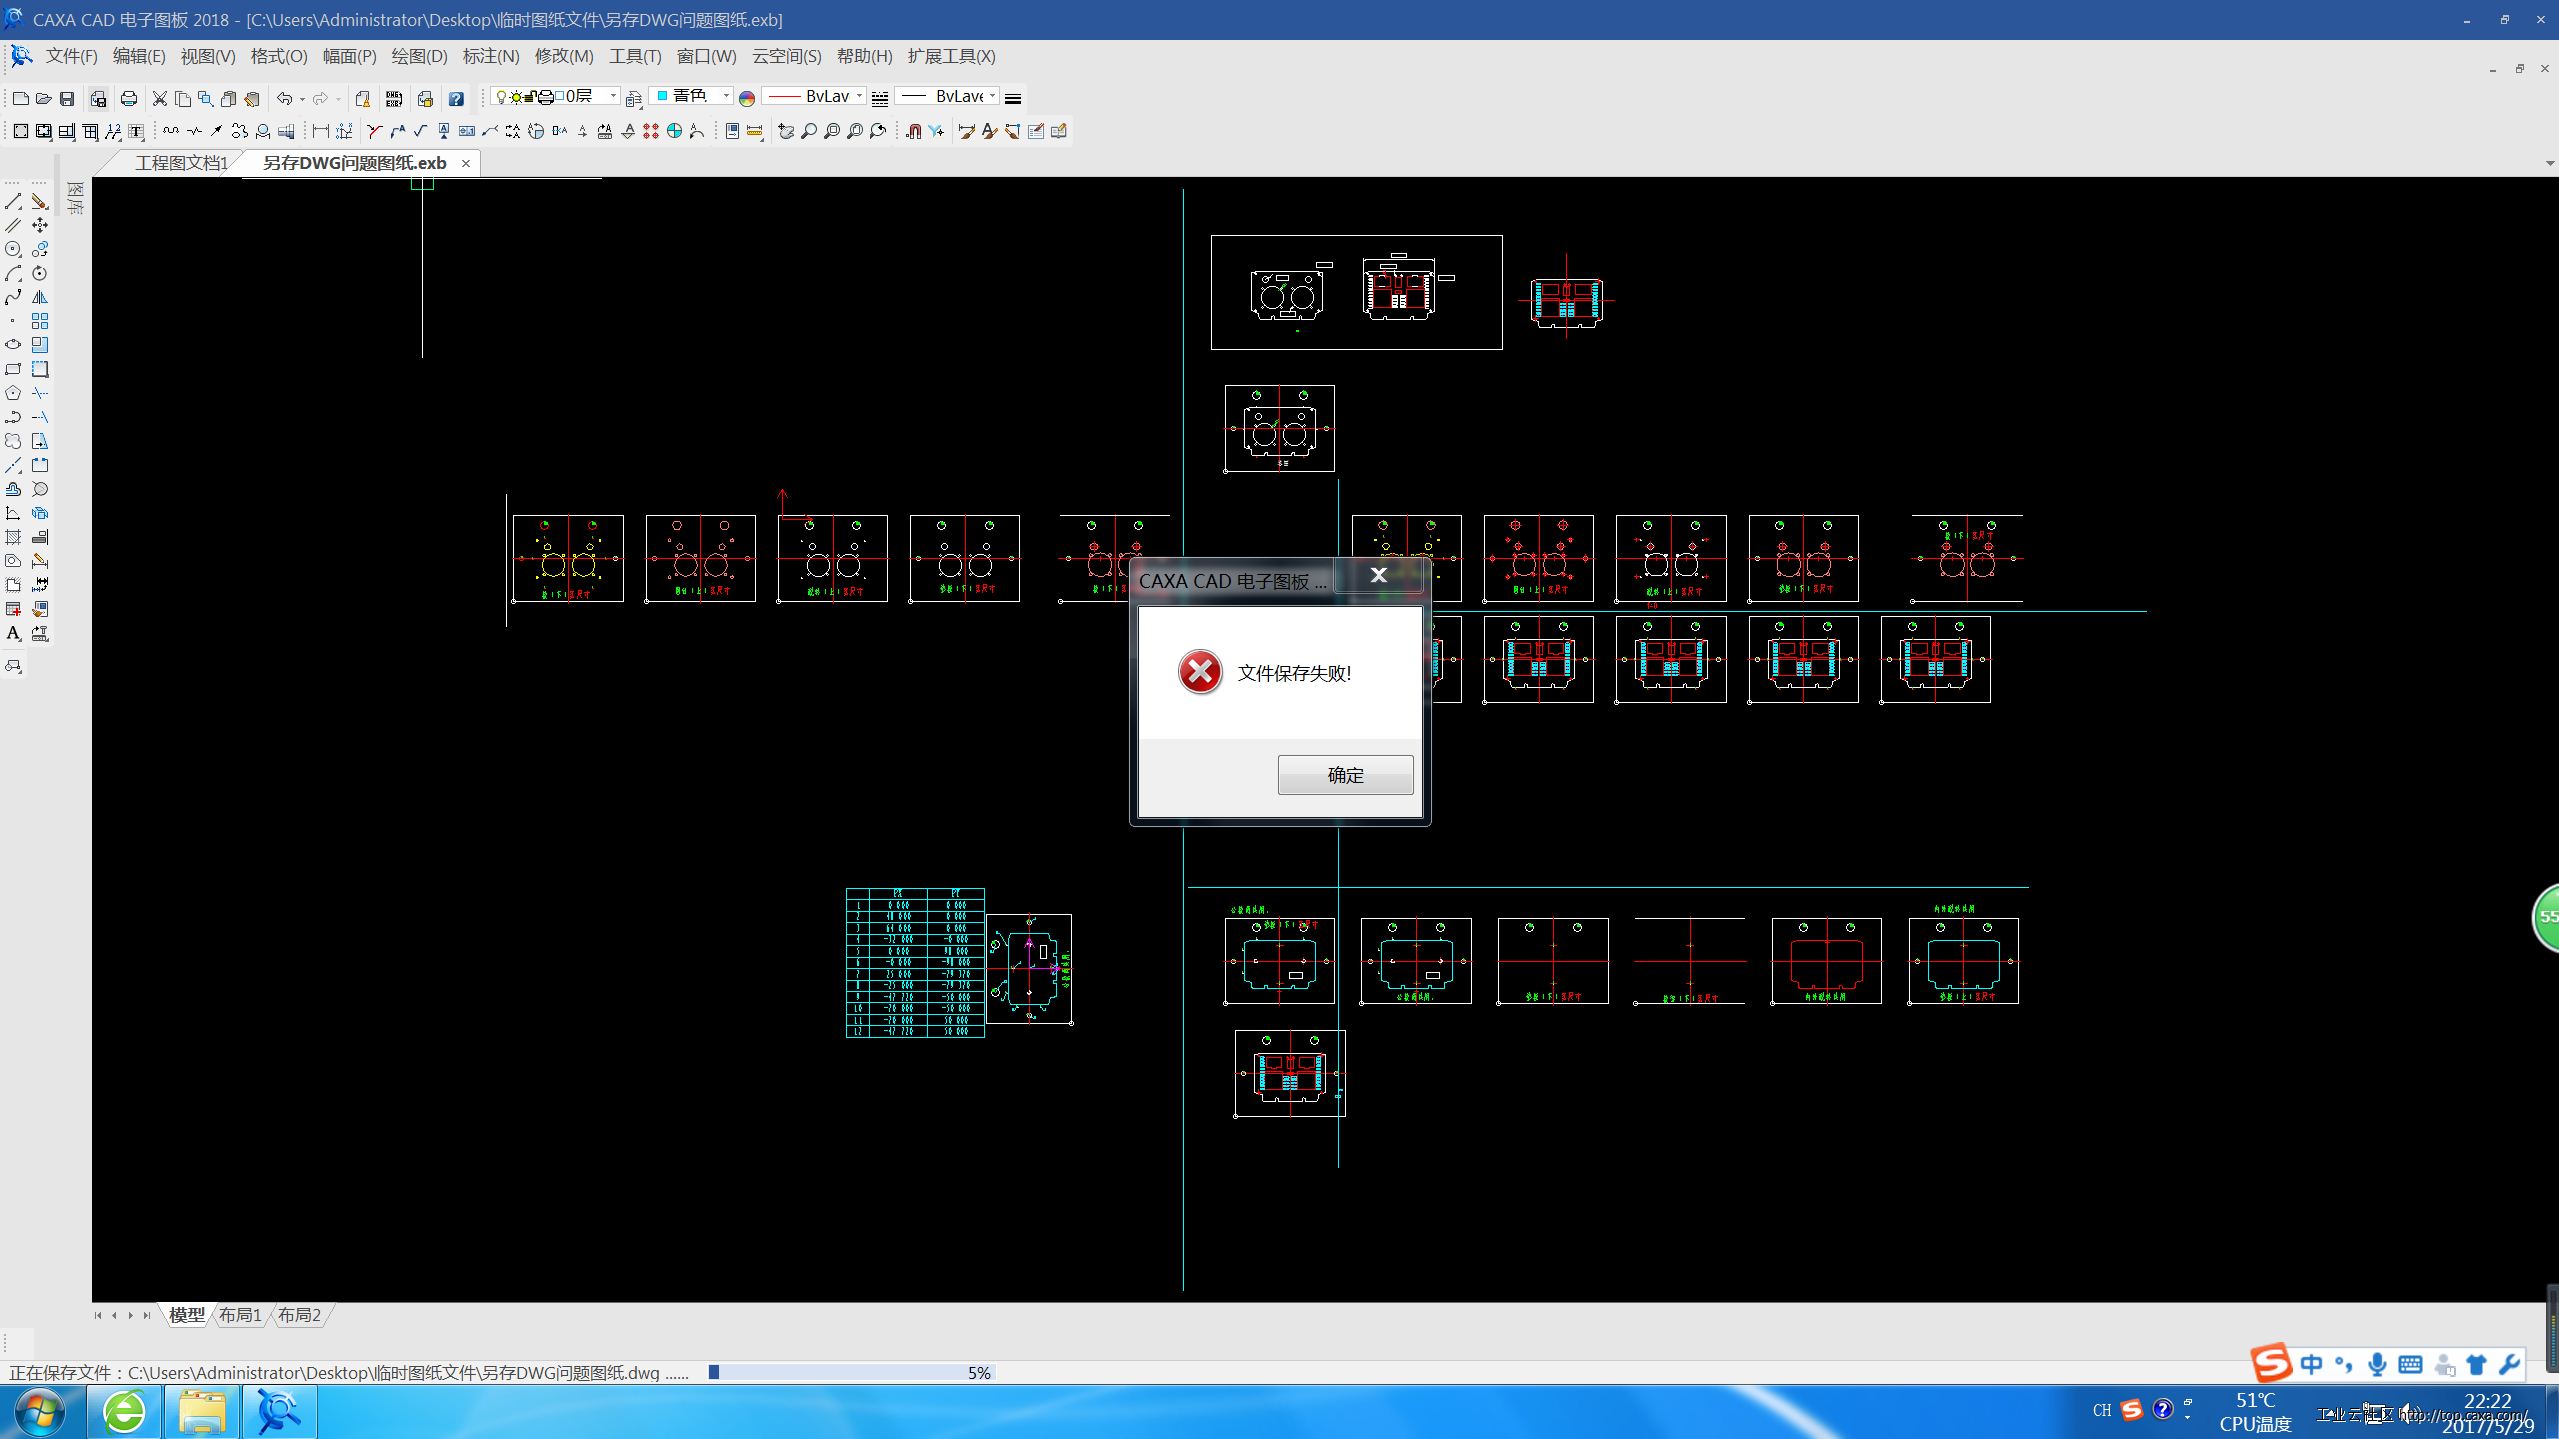Select the Text tool in left sidebar
The width and height of the screenshot is (2559, 1439).
pos(13,633)
